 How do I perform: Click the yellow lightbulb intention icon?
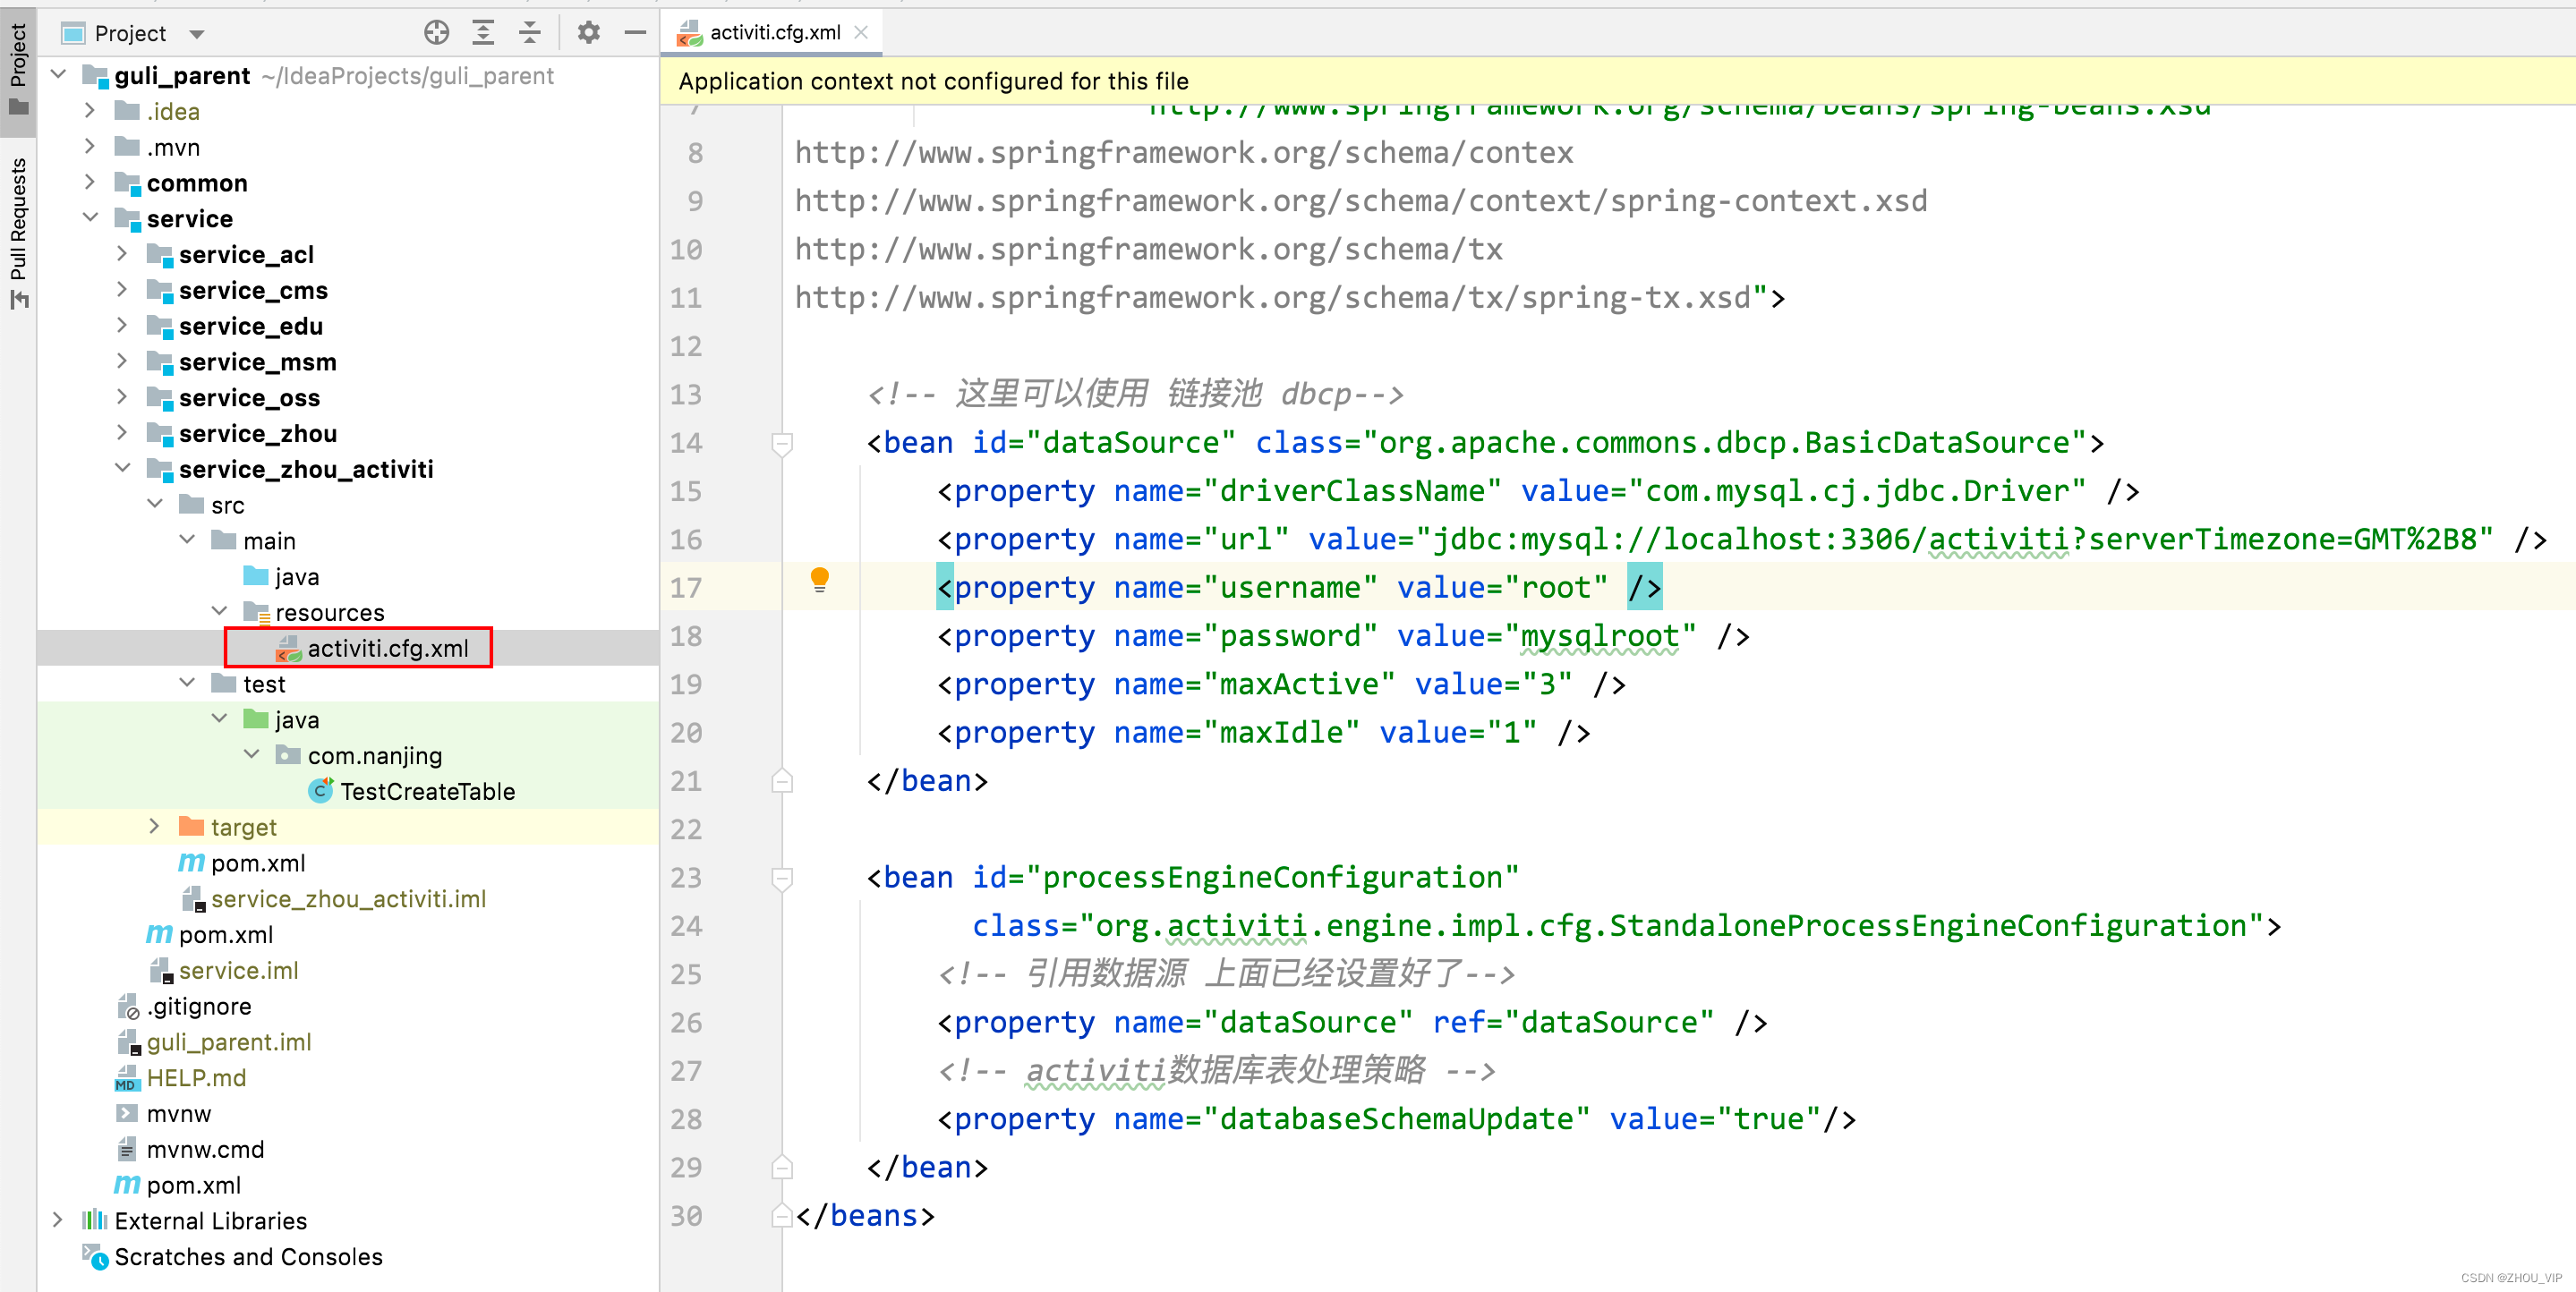tap(819, 579)
